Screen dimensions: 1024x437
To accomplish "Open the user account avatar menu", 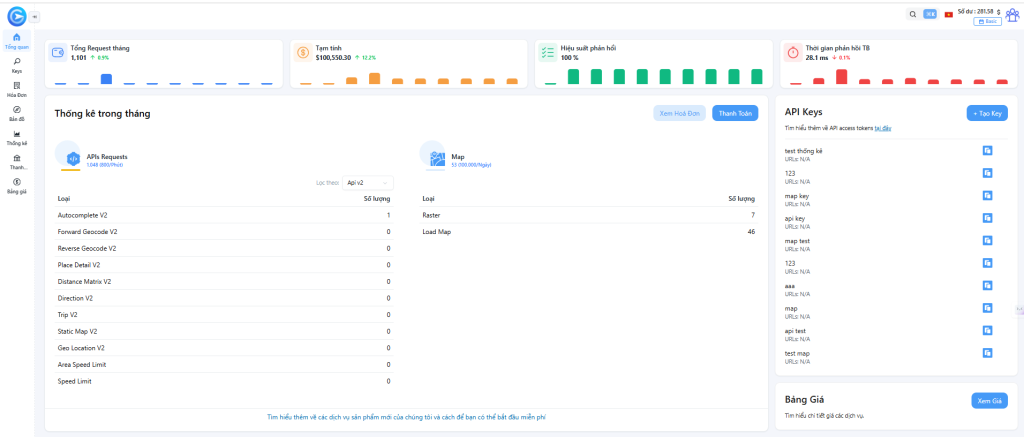I will pyautogui.click(x=1012, y=14).
